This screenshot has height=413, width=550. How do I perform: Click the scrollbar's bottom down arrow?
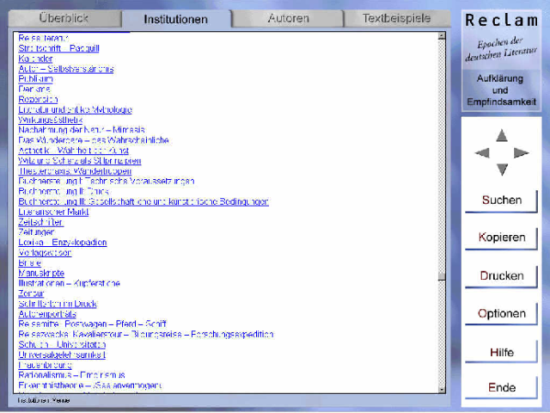click(442, 389)
